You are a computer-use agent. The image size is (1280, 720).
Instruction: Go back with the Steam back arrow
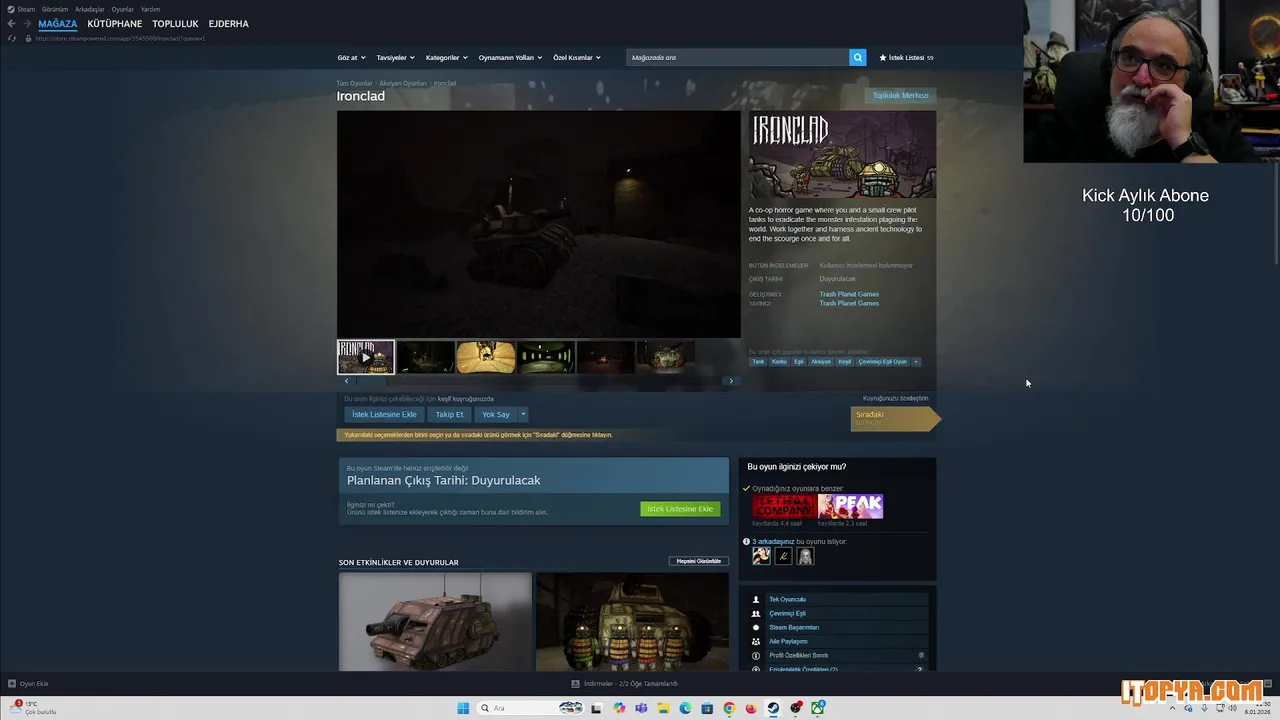(x=11, y=23)
